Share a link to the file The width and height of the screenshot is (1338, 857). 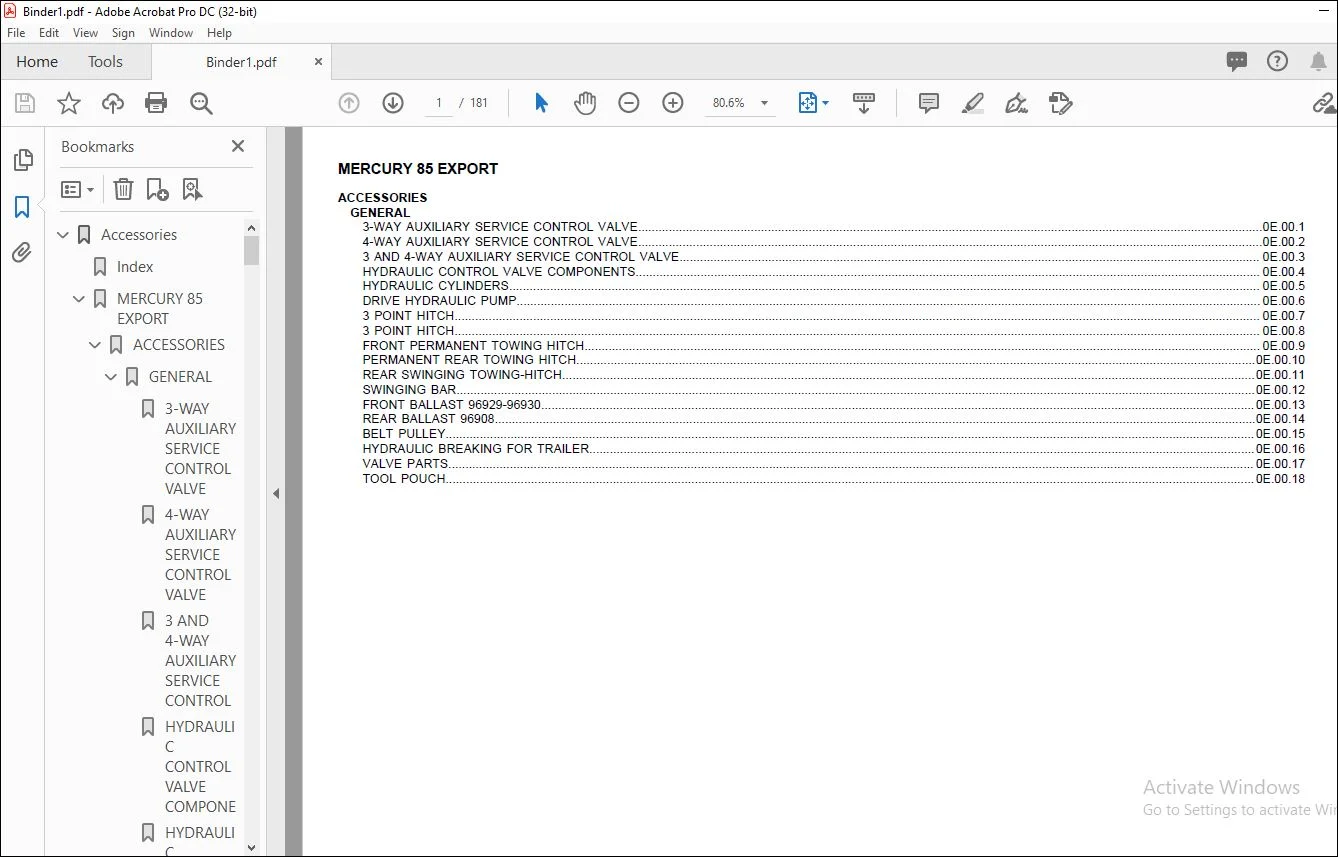click(x=1324, y=103)
